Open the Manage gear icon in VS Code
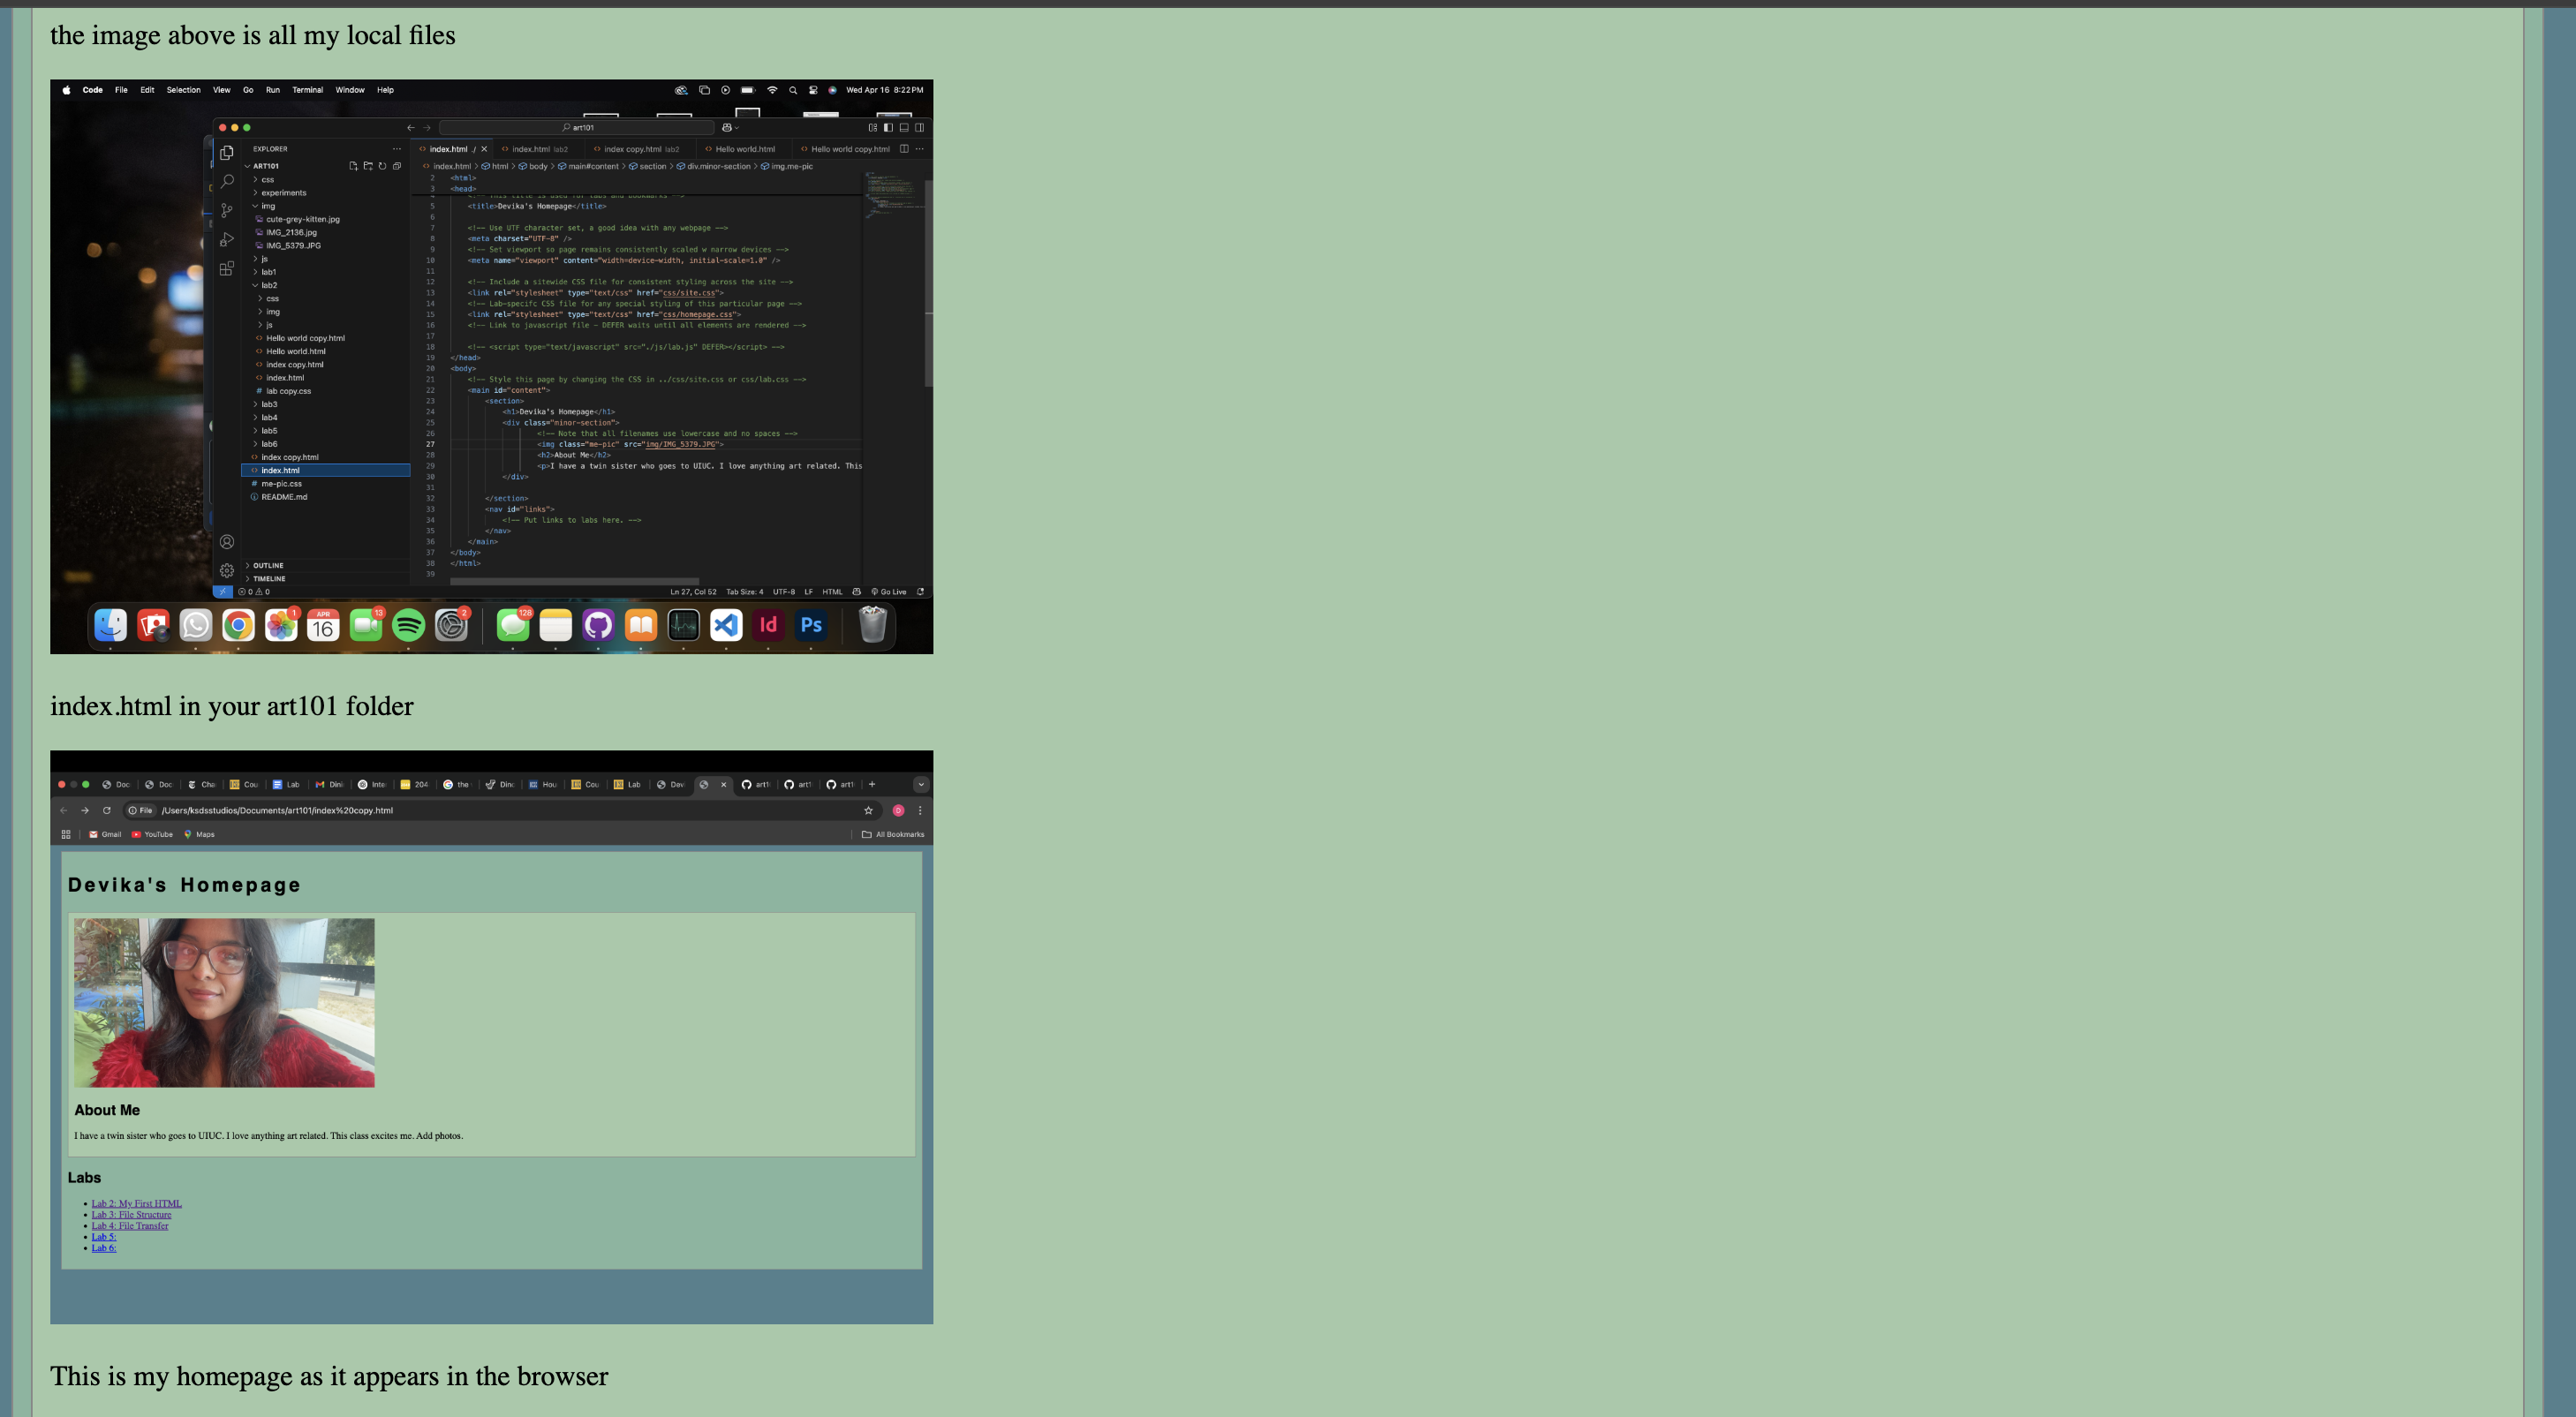2576x1417 pixels. click(227, 570)
